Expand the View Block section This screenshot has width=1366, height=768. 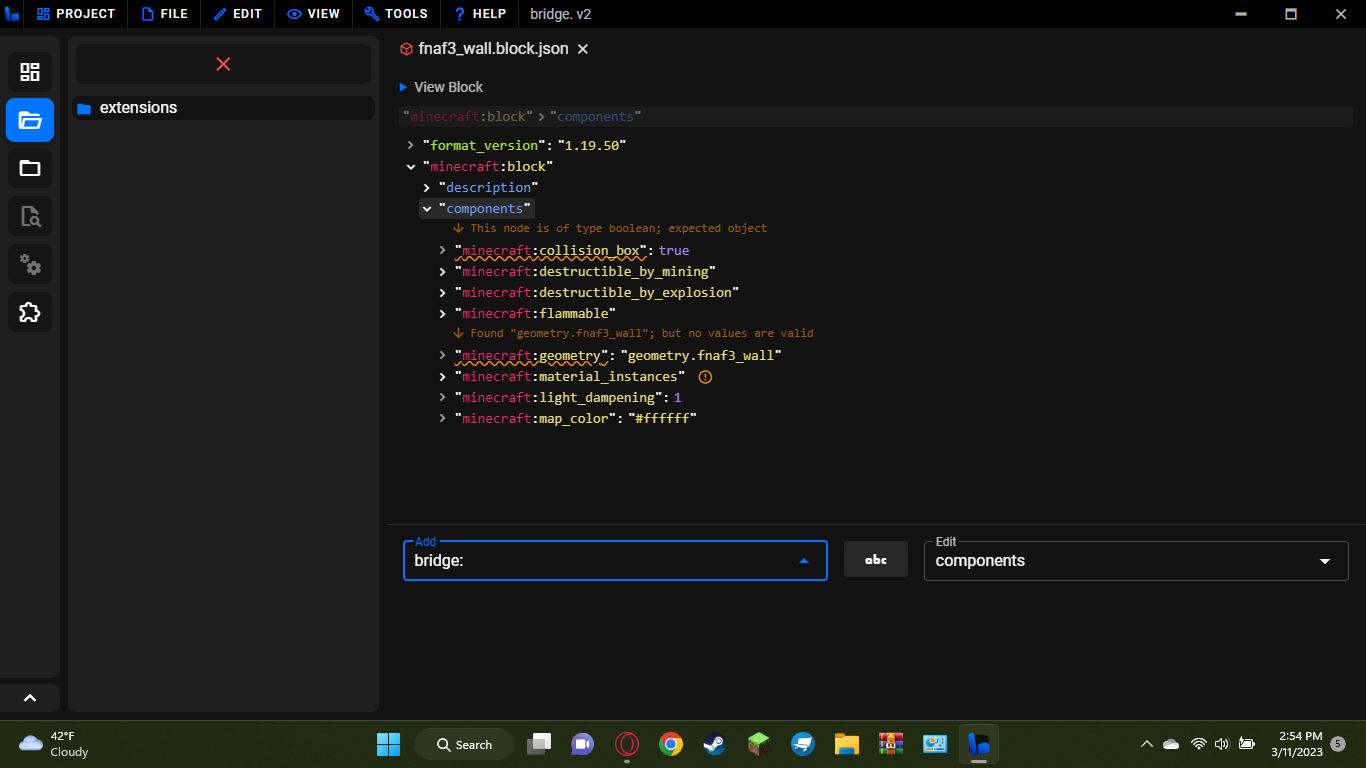click(x=441, y=87)
